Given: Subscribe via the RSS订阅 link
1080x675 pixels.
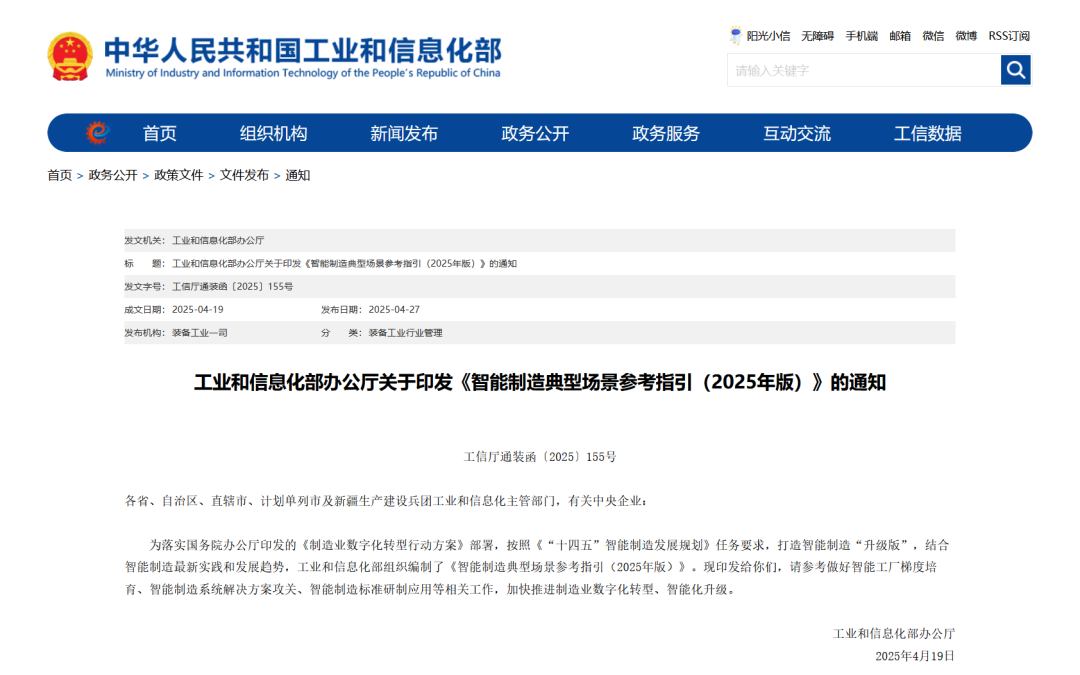Looking at the screenshot, I should pyautogui.click(x=1008, y=35).
